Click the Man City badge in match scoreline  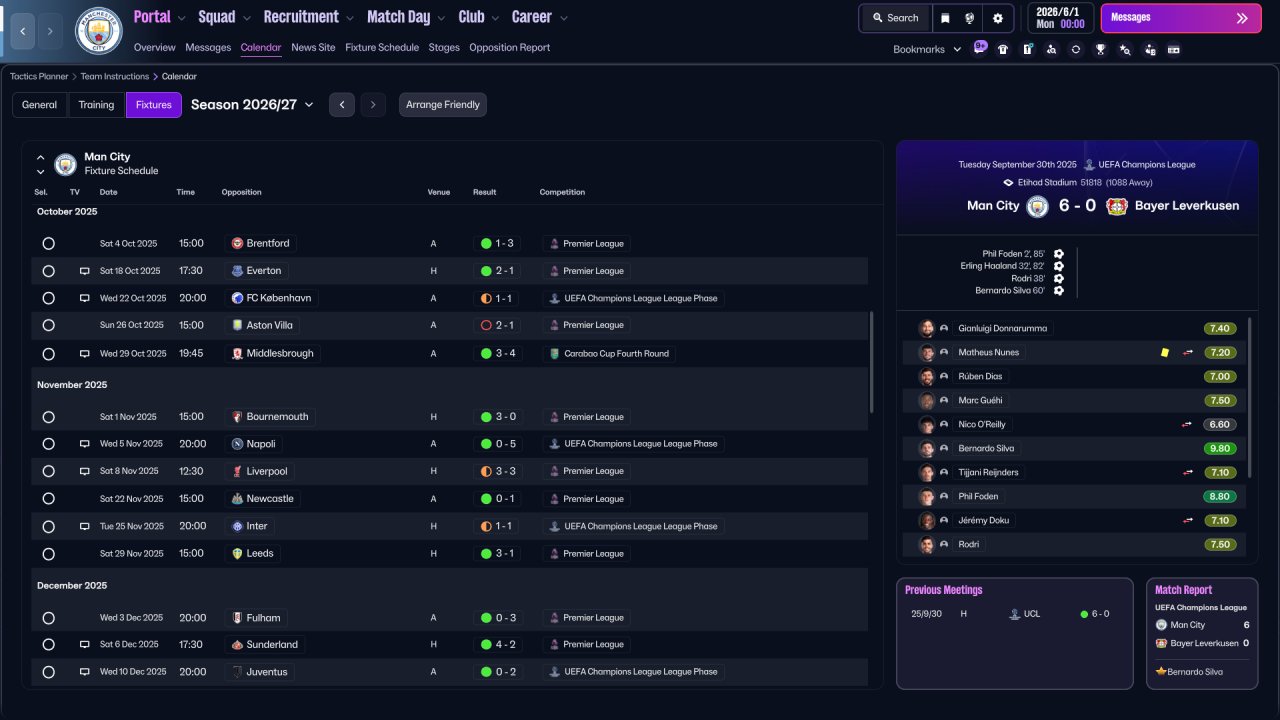(x=1038, y=206)
